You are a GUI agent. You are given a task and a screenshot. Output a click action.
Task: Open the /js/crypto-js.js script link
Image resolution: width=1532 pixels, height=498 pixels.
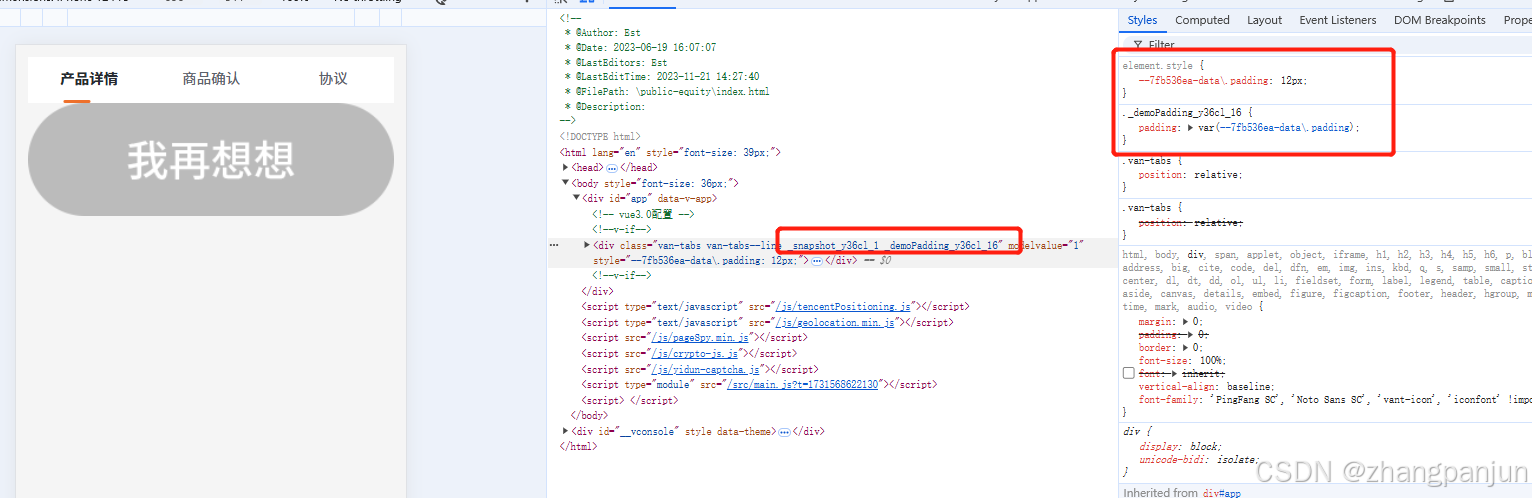pos(693,353)
